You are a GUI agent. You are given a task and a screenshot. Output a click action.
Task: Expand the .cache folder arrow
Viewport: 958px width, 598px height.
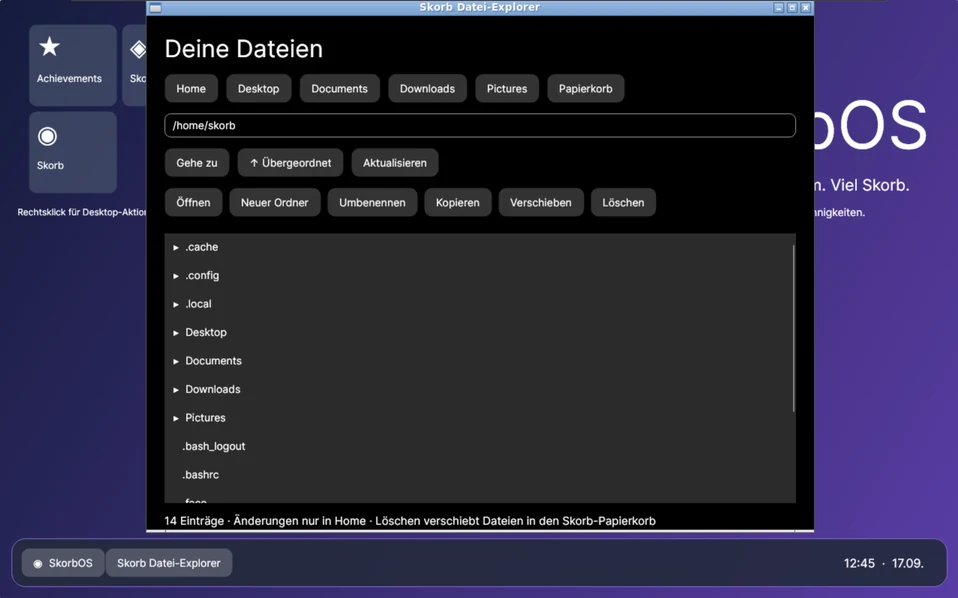pyautogui.click(x=175, y=247)
